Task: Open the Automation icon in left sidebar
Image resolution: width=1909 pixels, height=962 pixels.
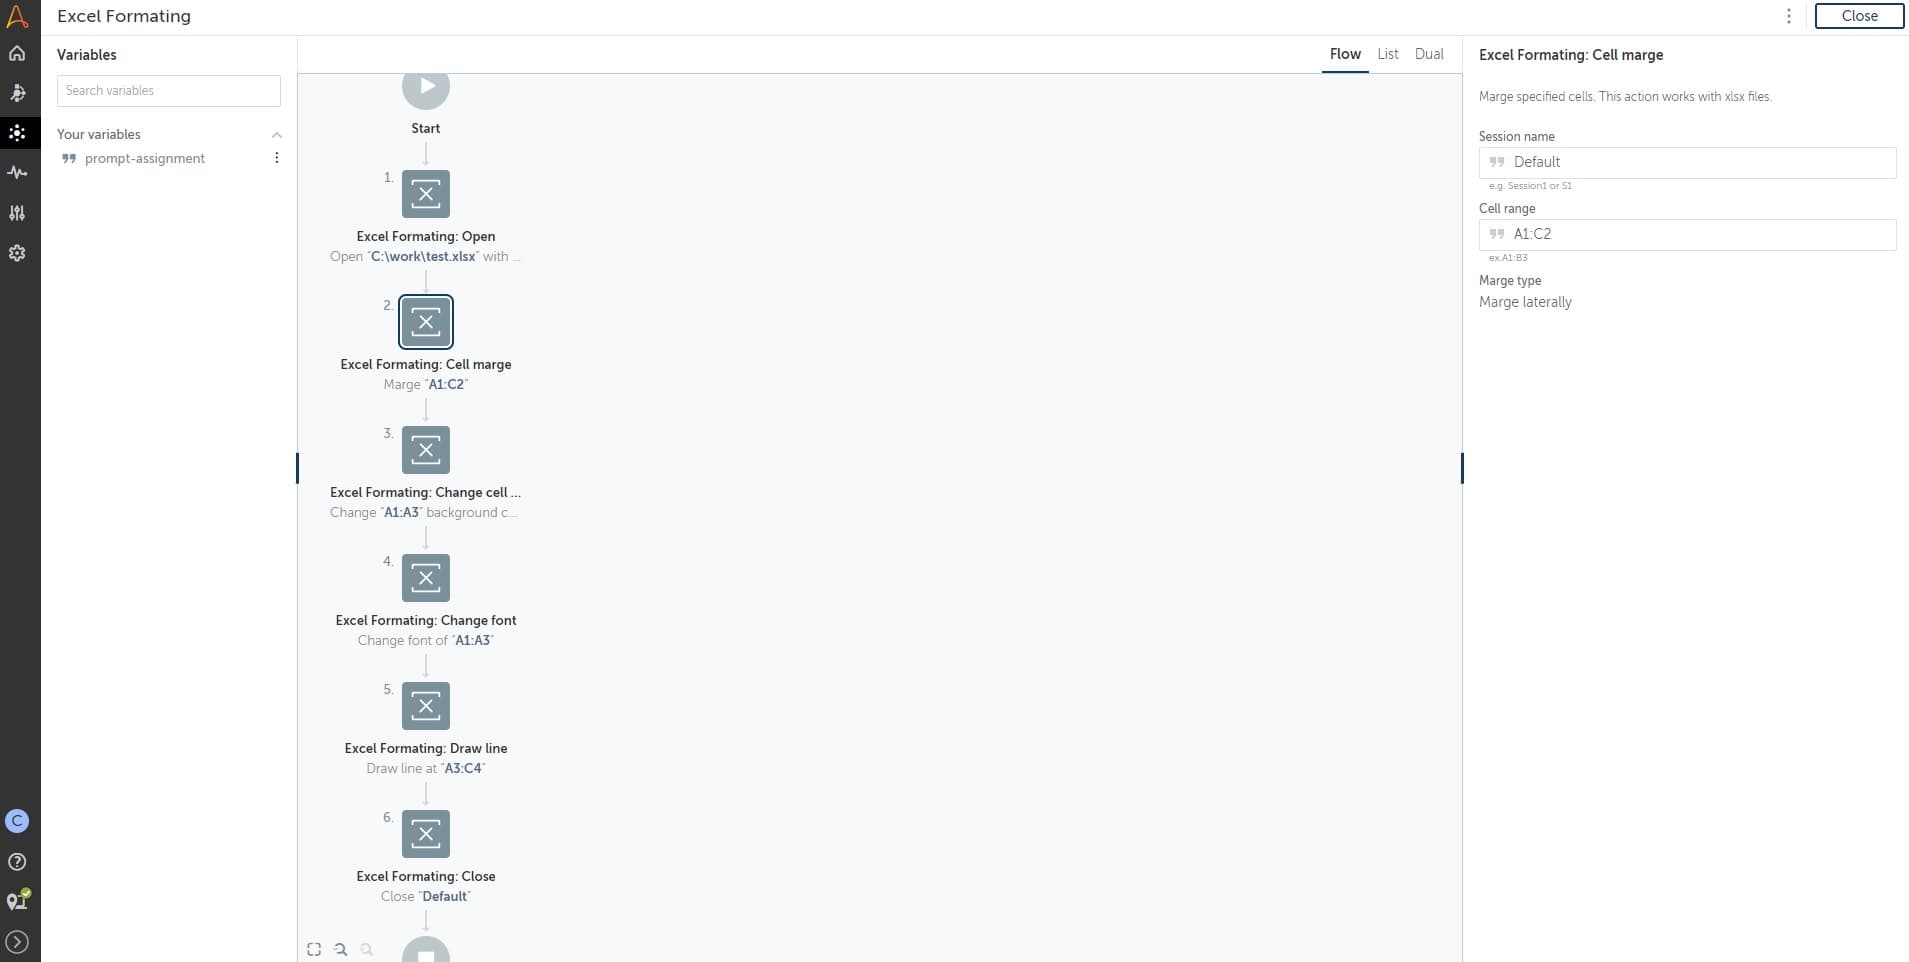Action: pos(17,93)
